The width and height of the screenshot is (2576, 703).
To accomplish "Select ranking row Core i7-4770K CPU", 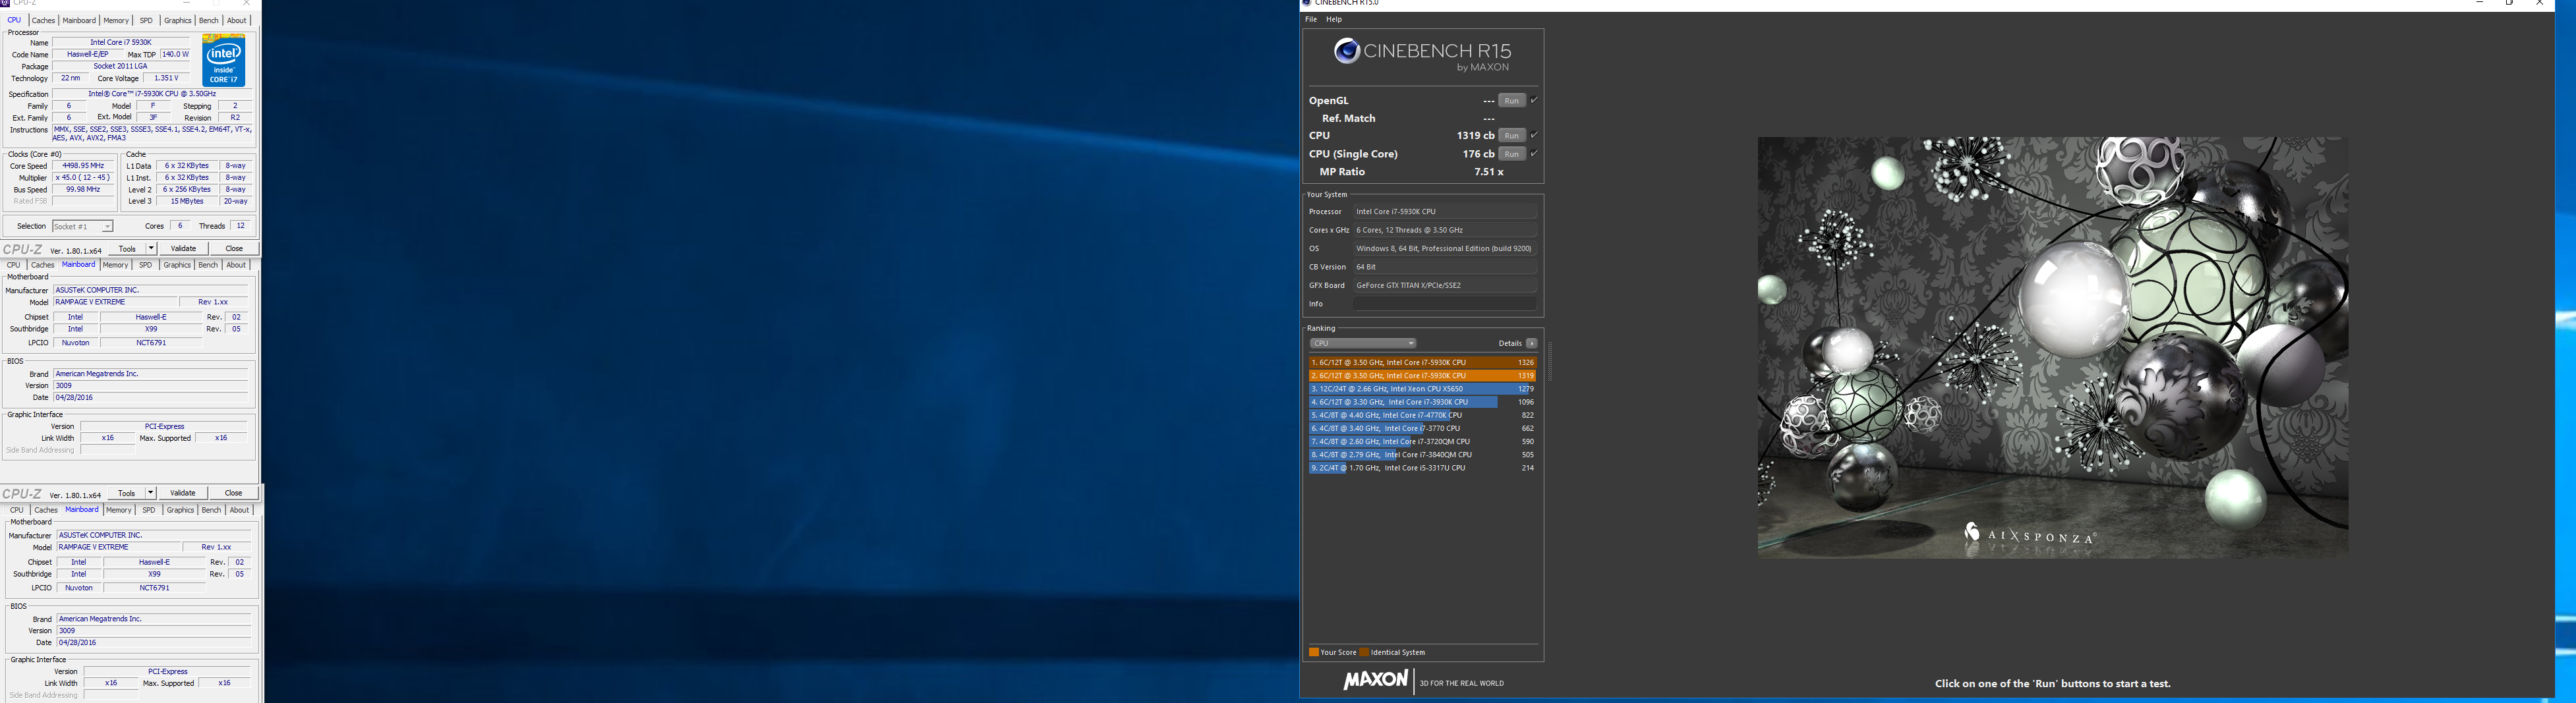I will tap(1422, 414).
